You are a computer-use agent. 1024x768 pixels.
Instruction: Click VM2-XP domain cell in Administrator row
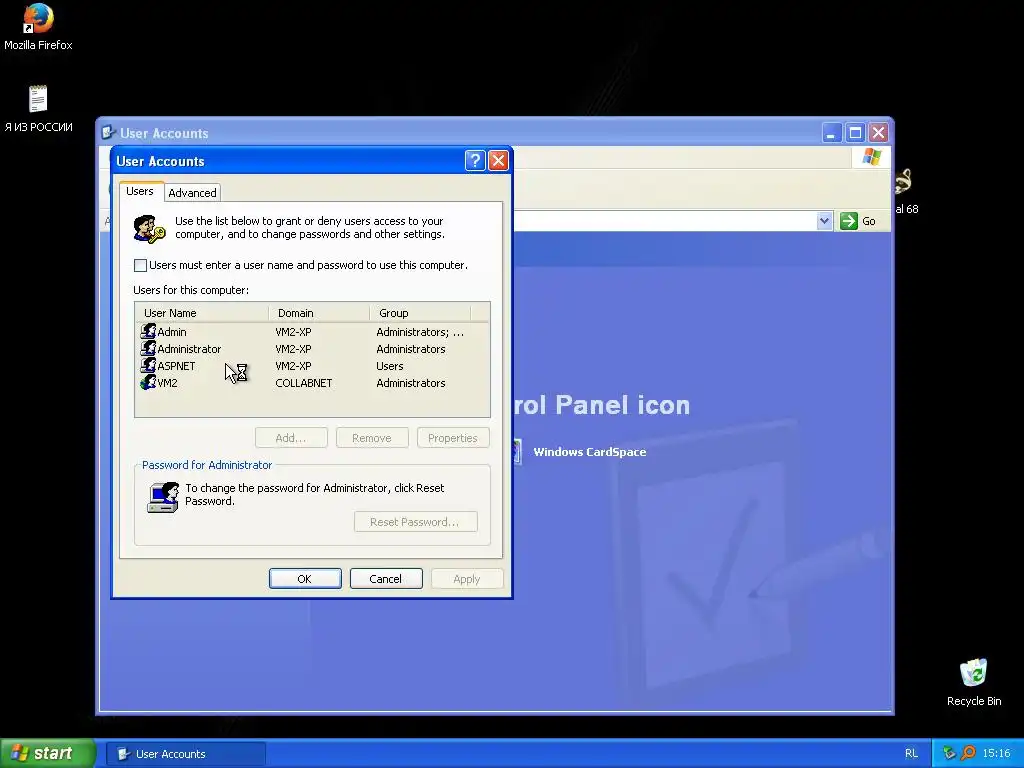tap(293, 349)
